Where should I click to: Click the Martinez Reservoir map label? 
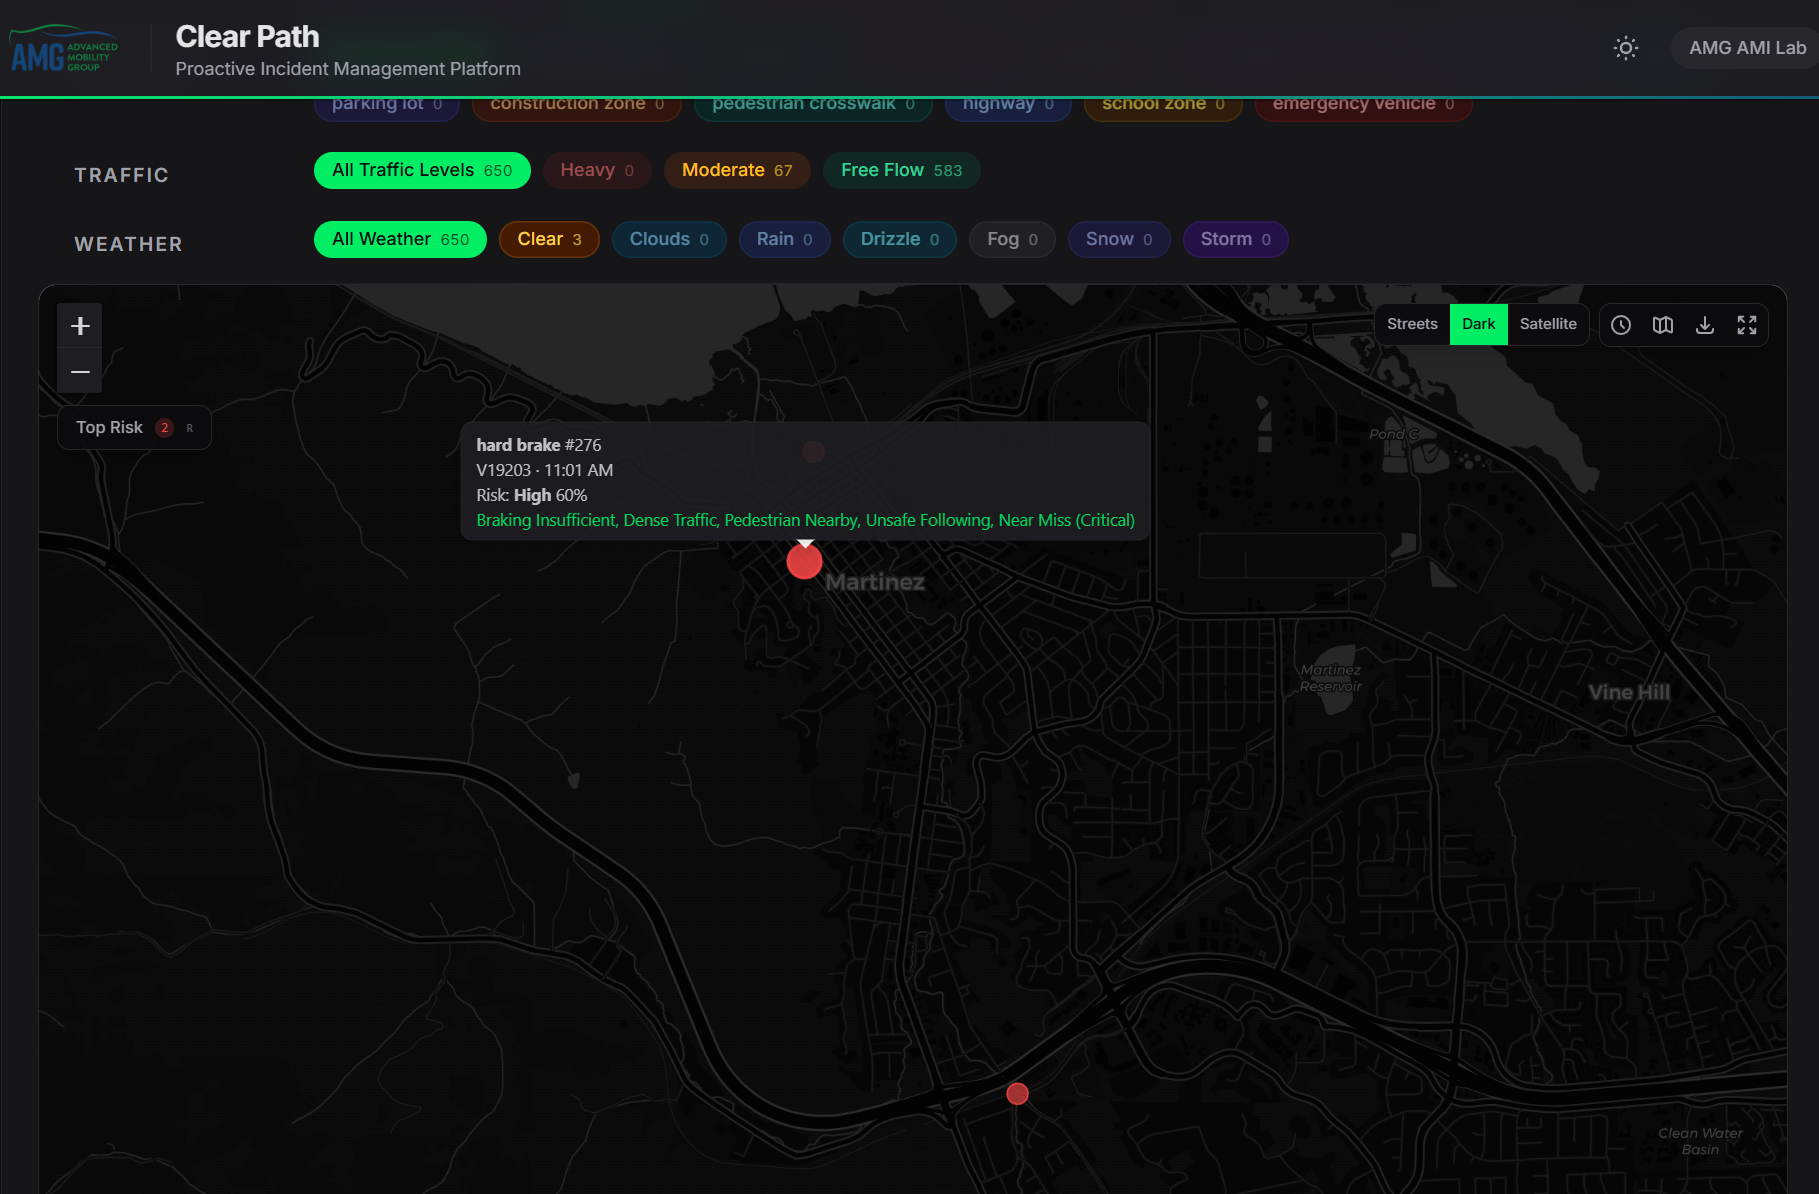tap(1330, 678)
